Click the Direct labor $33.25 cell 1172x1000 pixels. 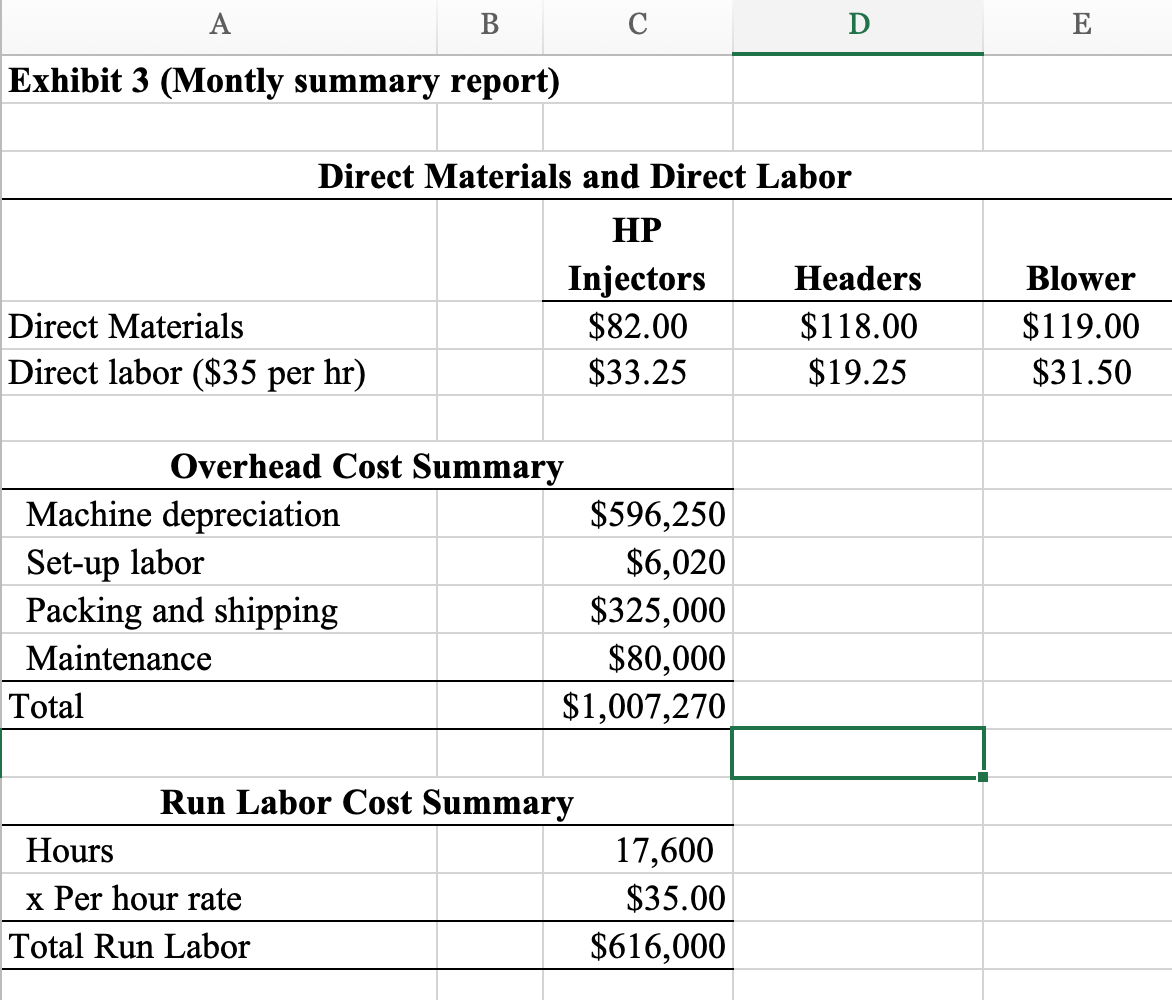coord(636,372)
